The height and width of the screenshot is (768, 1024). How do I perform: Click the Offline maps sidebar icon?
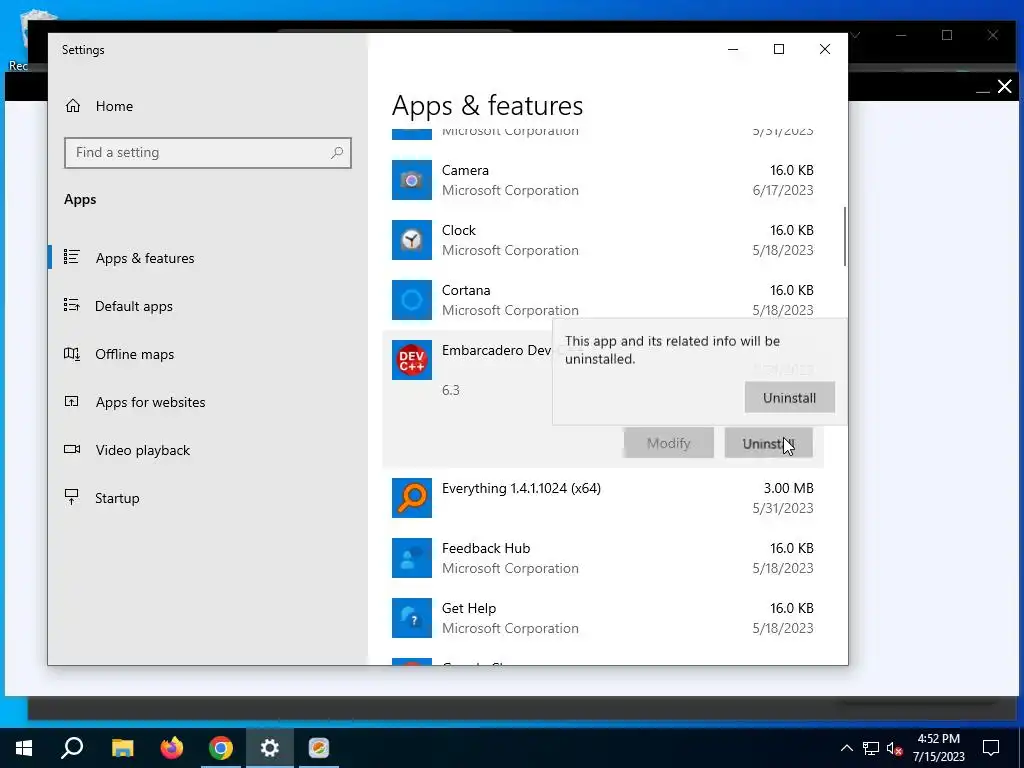pyautogui.click(x=72, y=354)
